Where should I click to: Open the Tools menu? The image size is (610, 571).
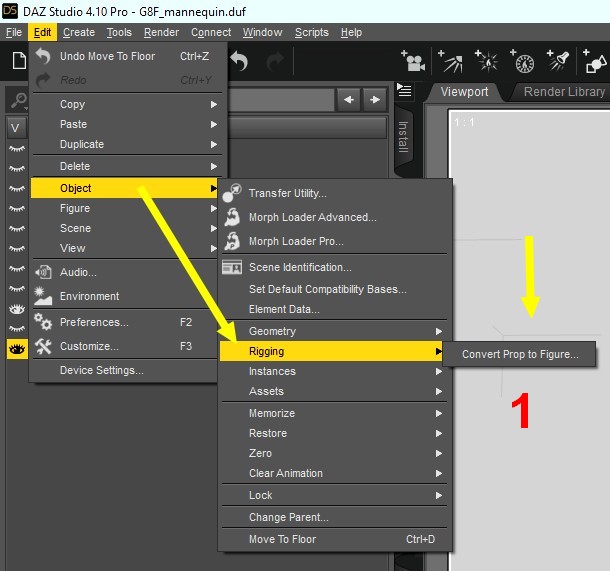[119, 32]
